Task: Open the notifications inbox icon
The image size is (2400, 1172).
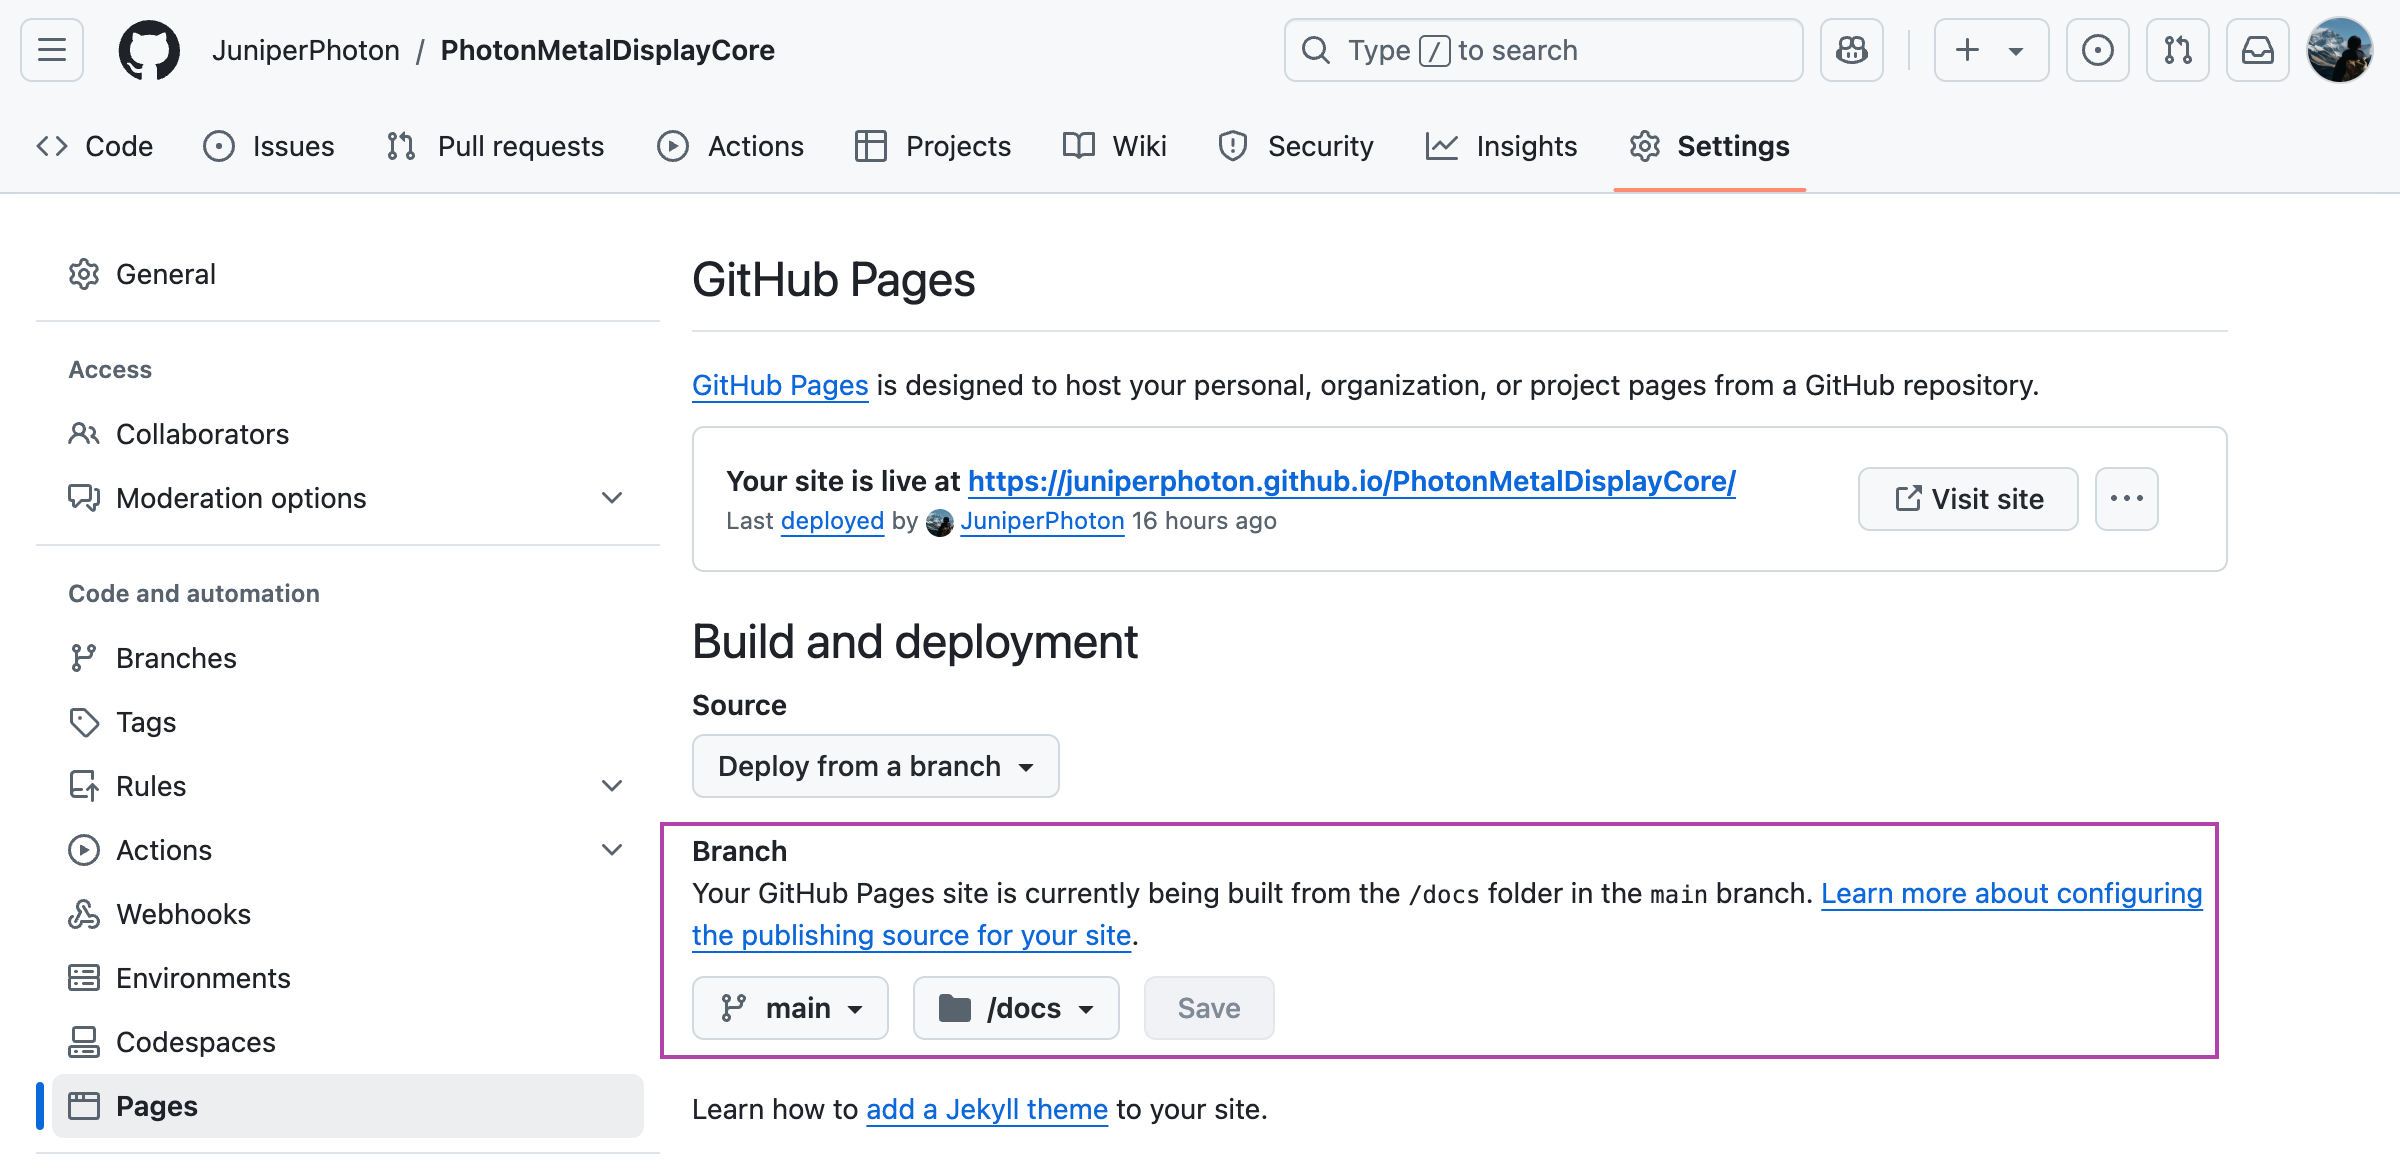Action: (2258, 50)
